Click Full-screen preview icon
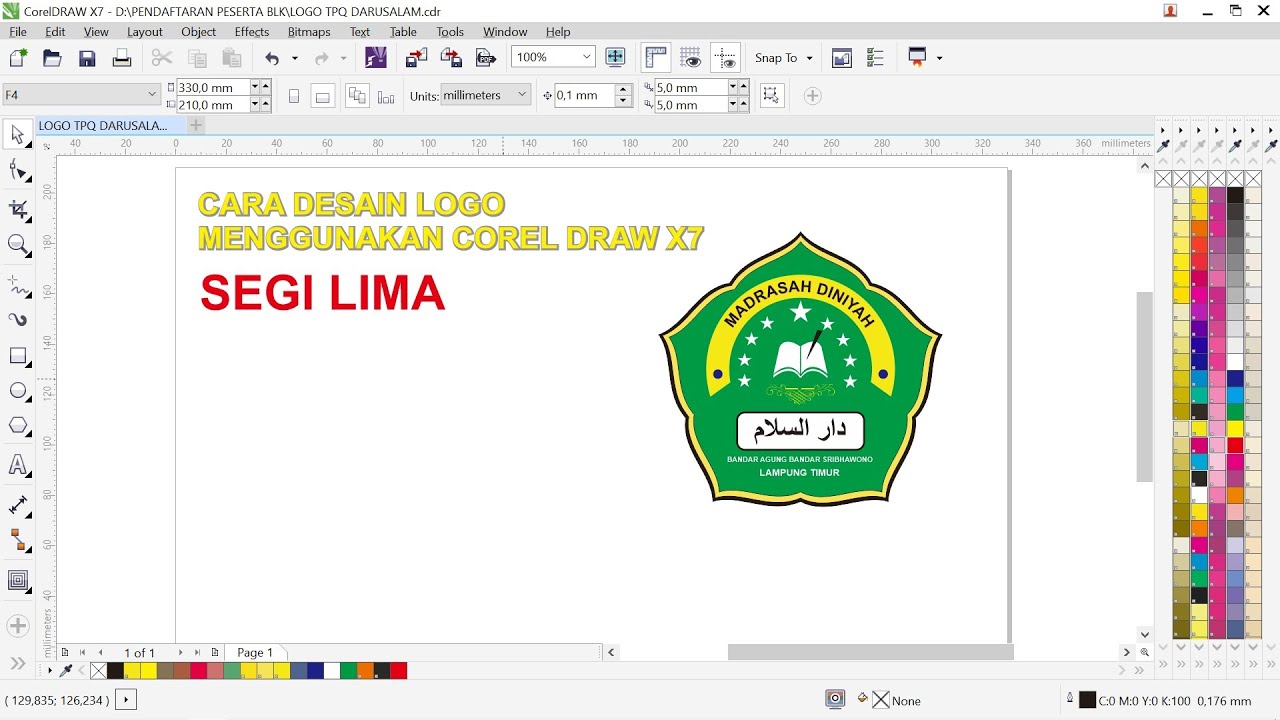The height and width of the screenshot is (720, 1280). [616, 57]
